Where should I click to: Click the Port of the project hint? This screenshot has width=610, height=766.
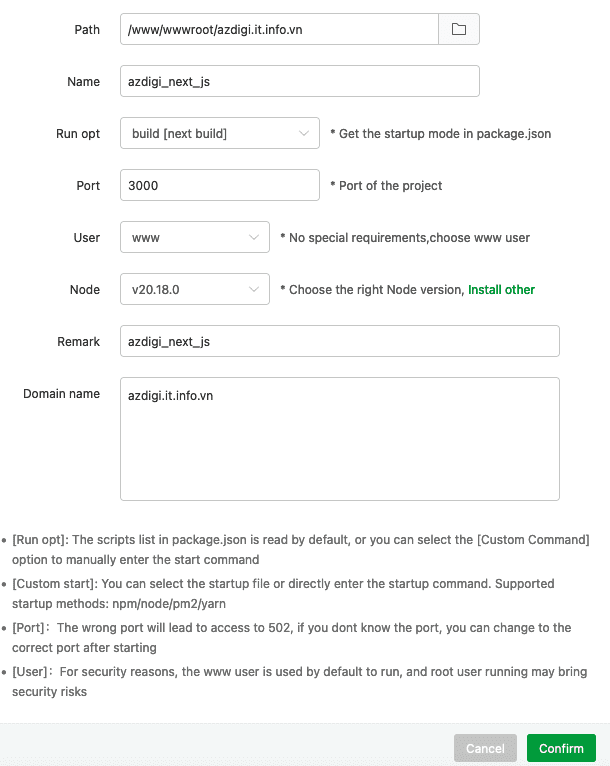(x=386, y=185)
